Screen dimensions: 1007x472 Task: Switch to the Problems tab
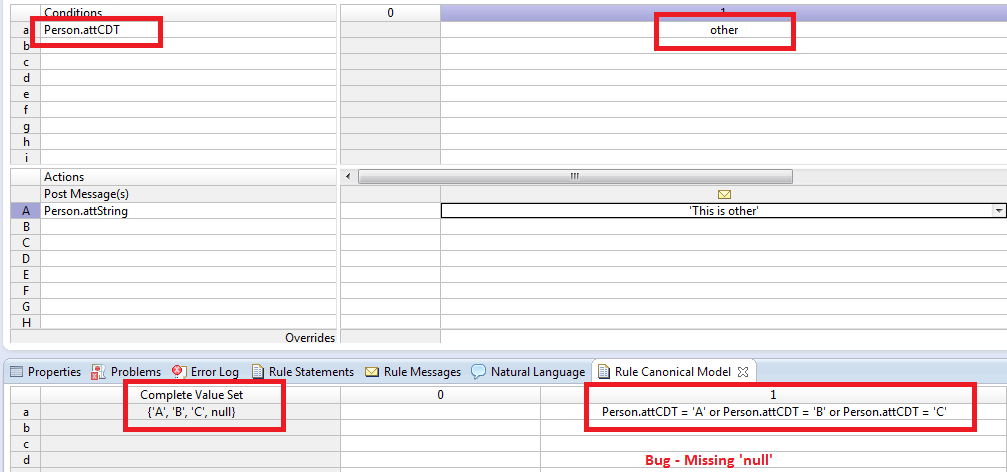tap(127, 372)
